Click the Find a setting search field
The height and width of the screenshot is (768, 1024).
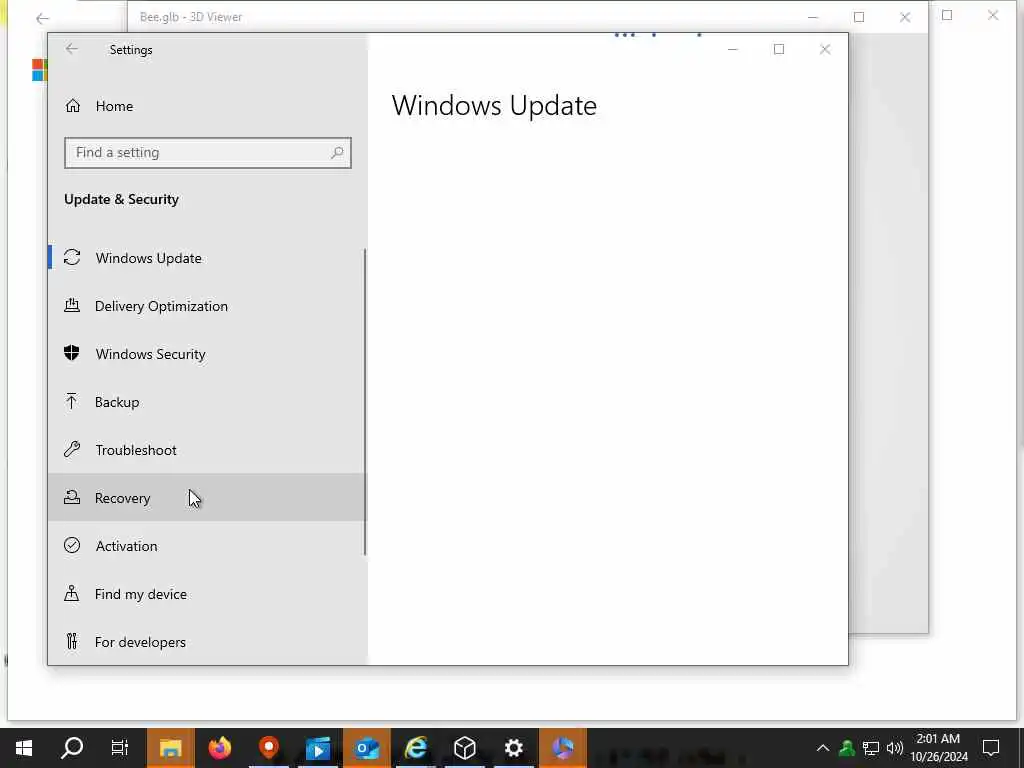208,153
